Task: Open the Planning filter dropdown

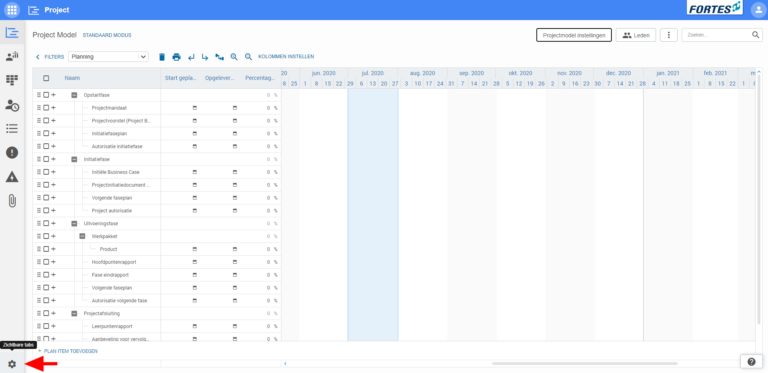Action: pyautogui.click(x=108, y=57)
